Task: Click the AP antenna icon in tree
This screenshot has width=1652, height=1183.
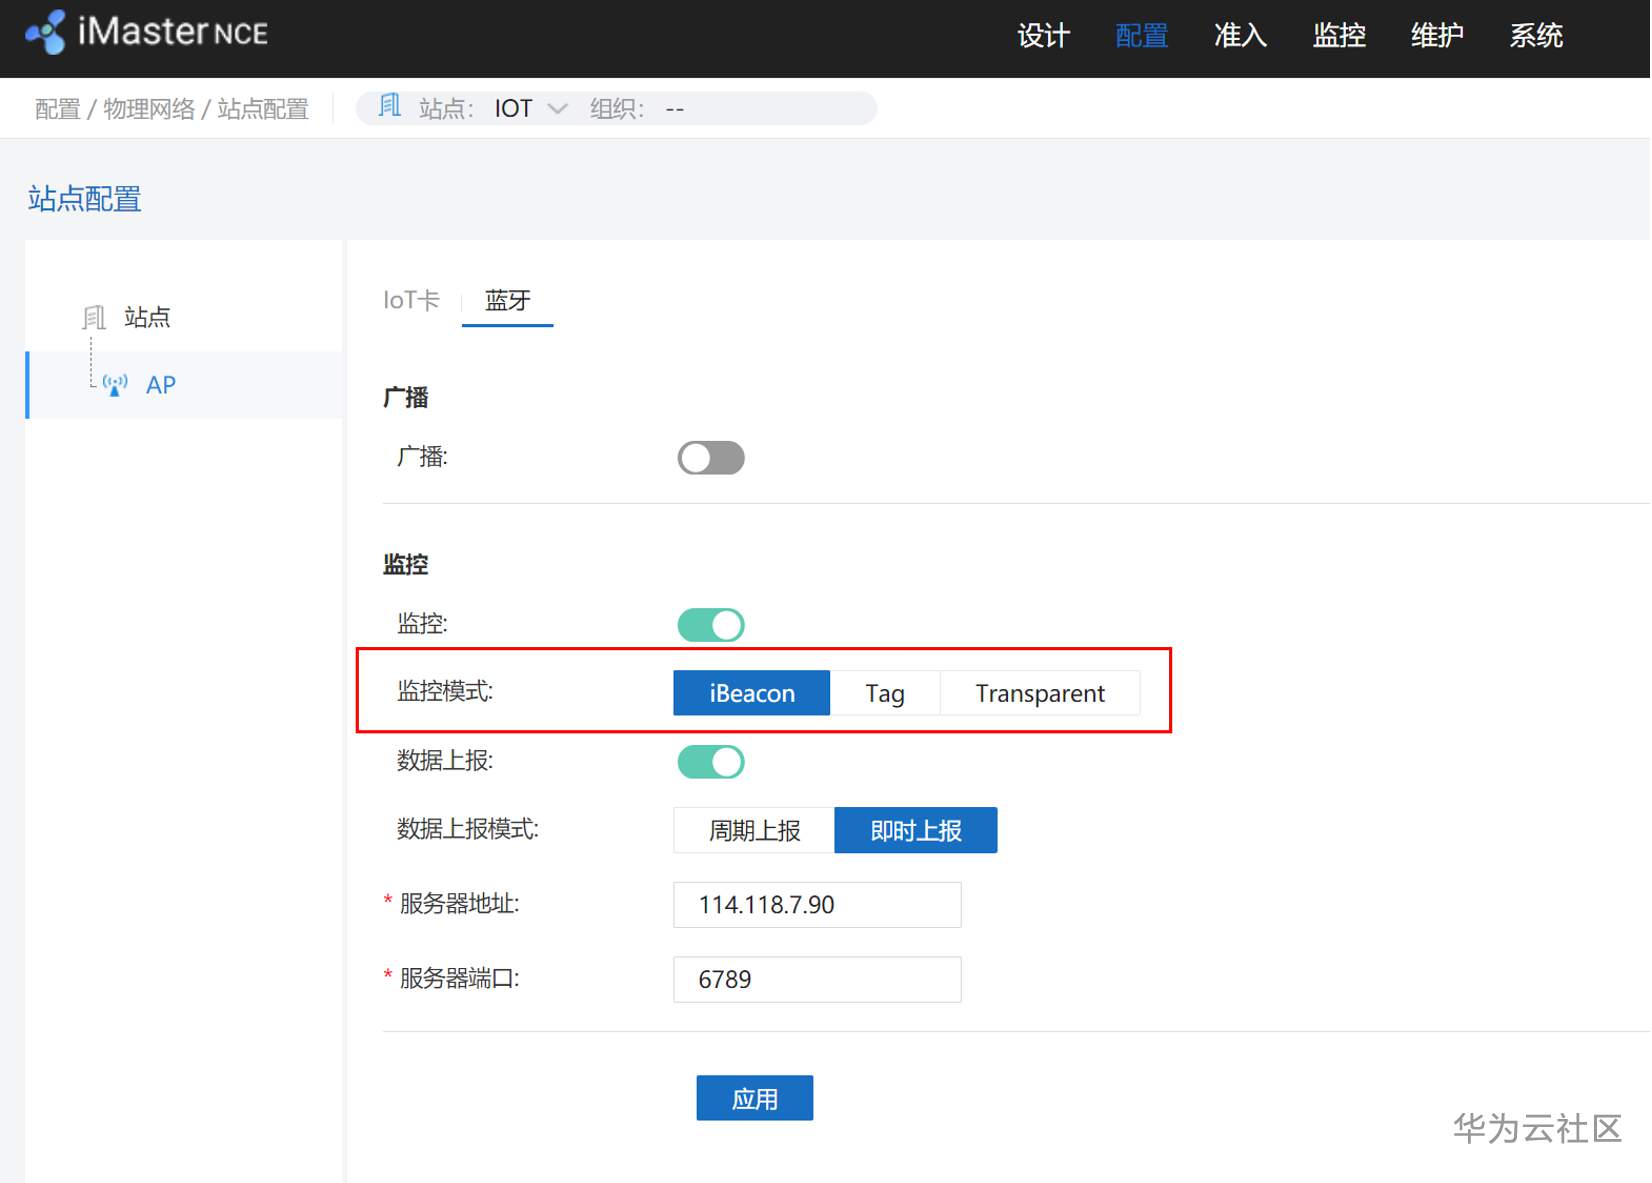Action: tap(115, 385)
